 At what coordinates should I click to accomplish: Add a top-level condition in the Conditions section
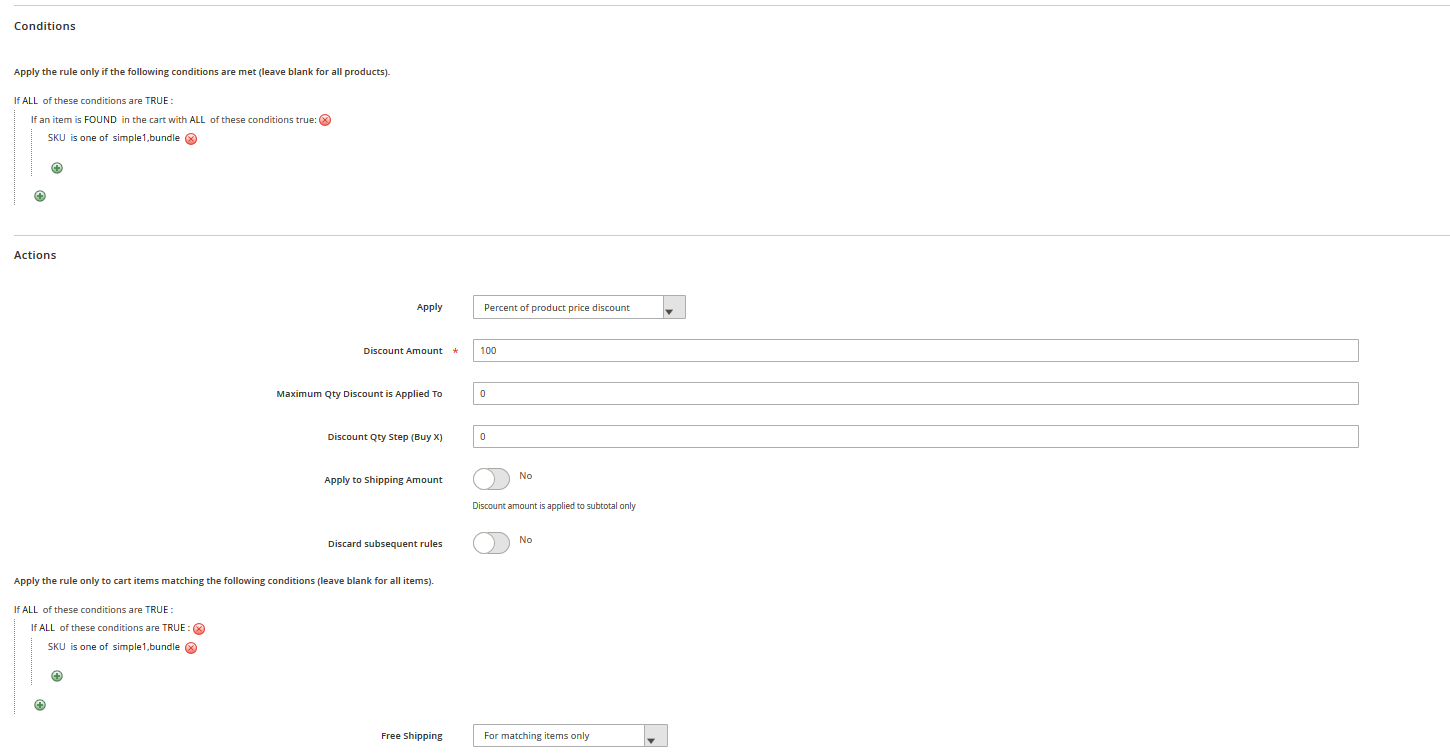[40, 196]
